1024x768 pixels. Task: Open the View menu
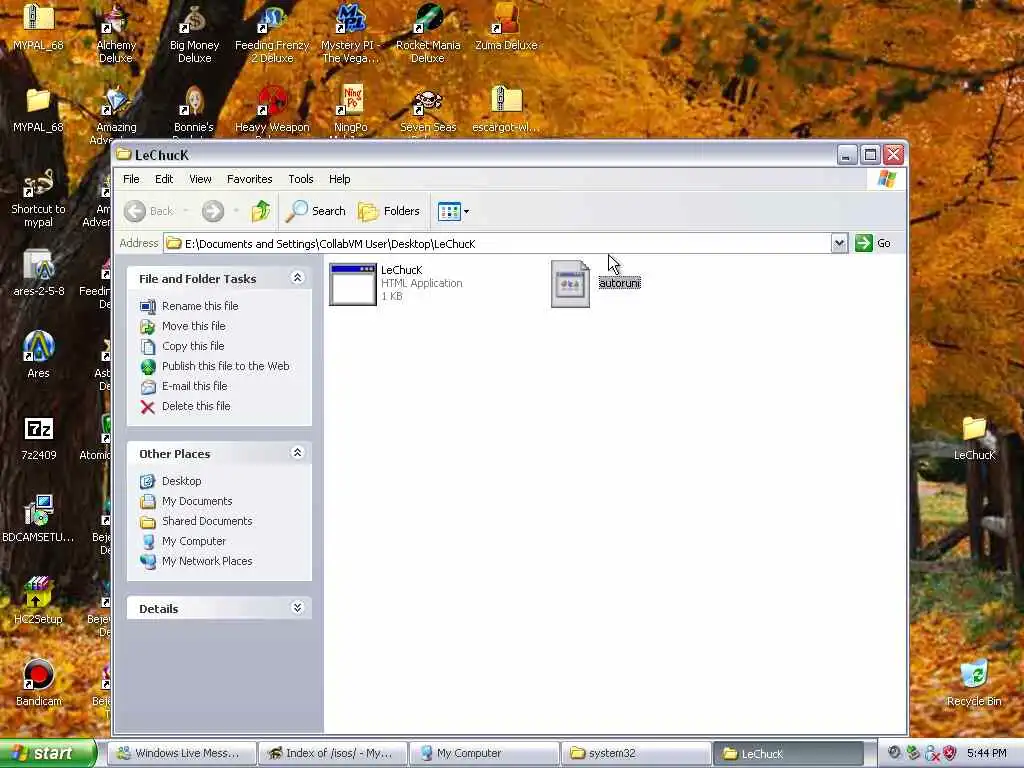(200, 179)
